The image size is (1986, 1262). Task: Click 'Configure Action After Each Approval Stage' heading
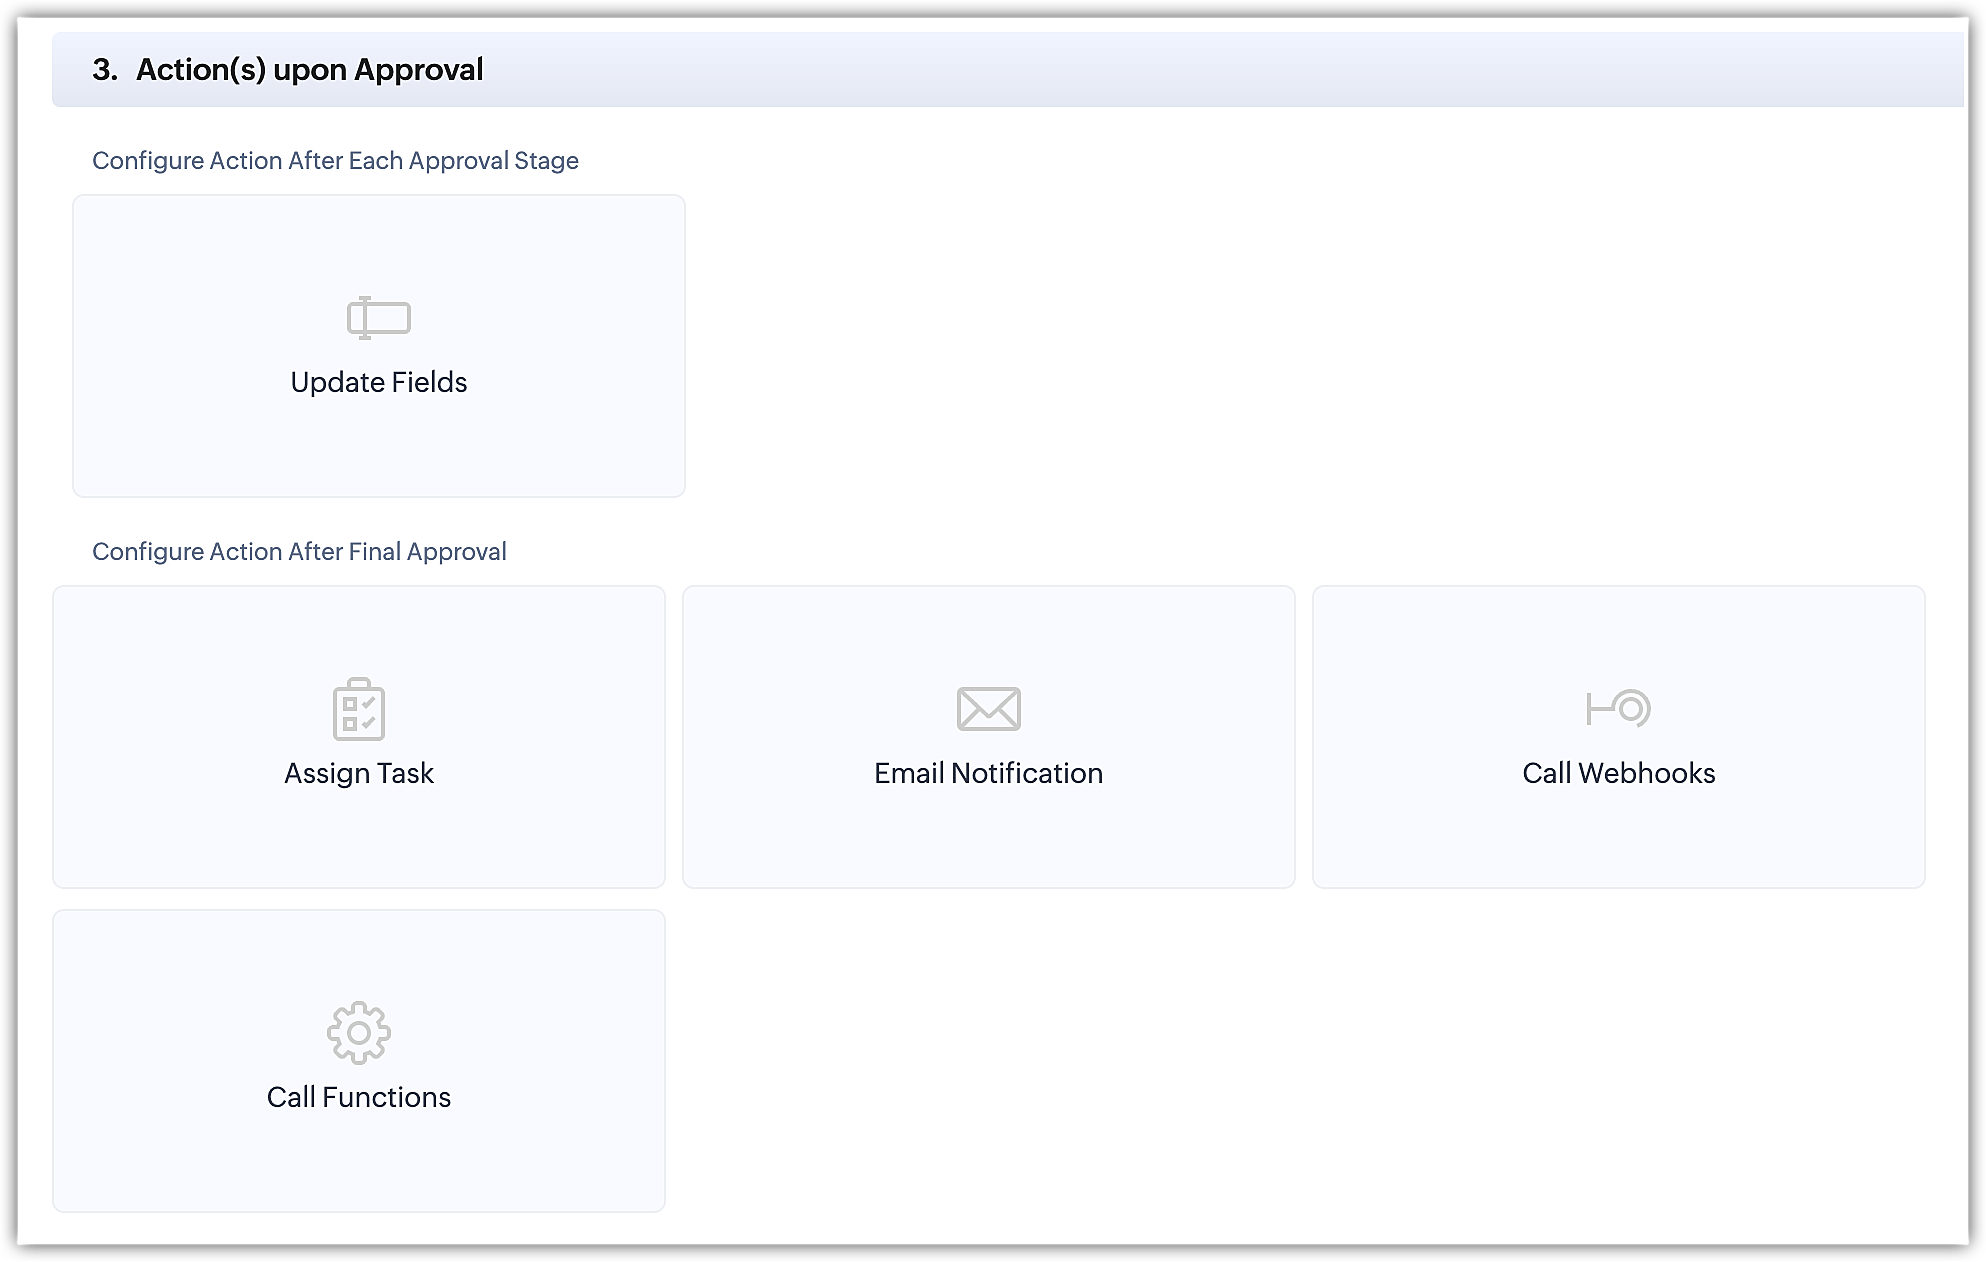335,161
